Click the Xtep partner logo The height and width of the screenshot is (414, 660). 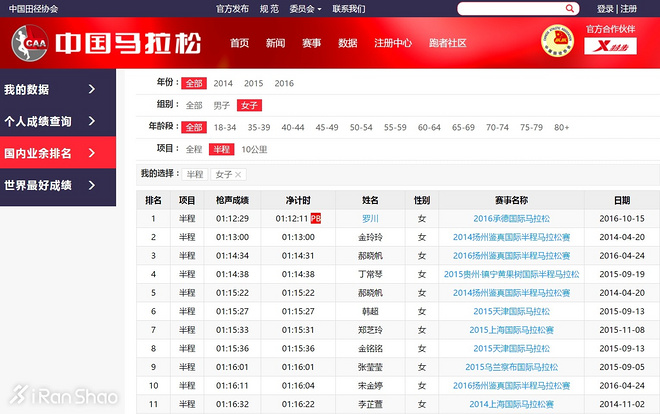pyautogui.click(x=610, y=46)
